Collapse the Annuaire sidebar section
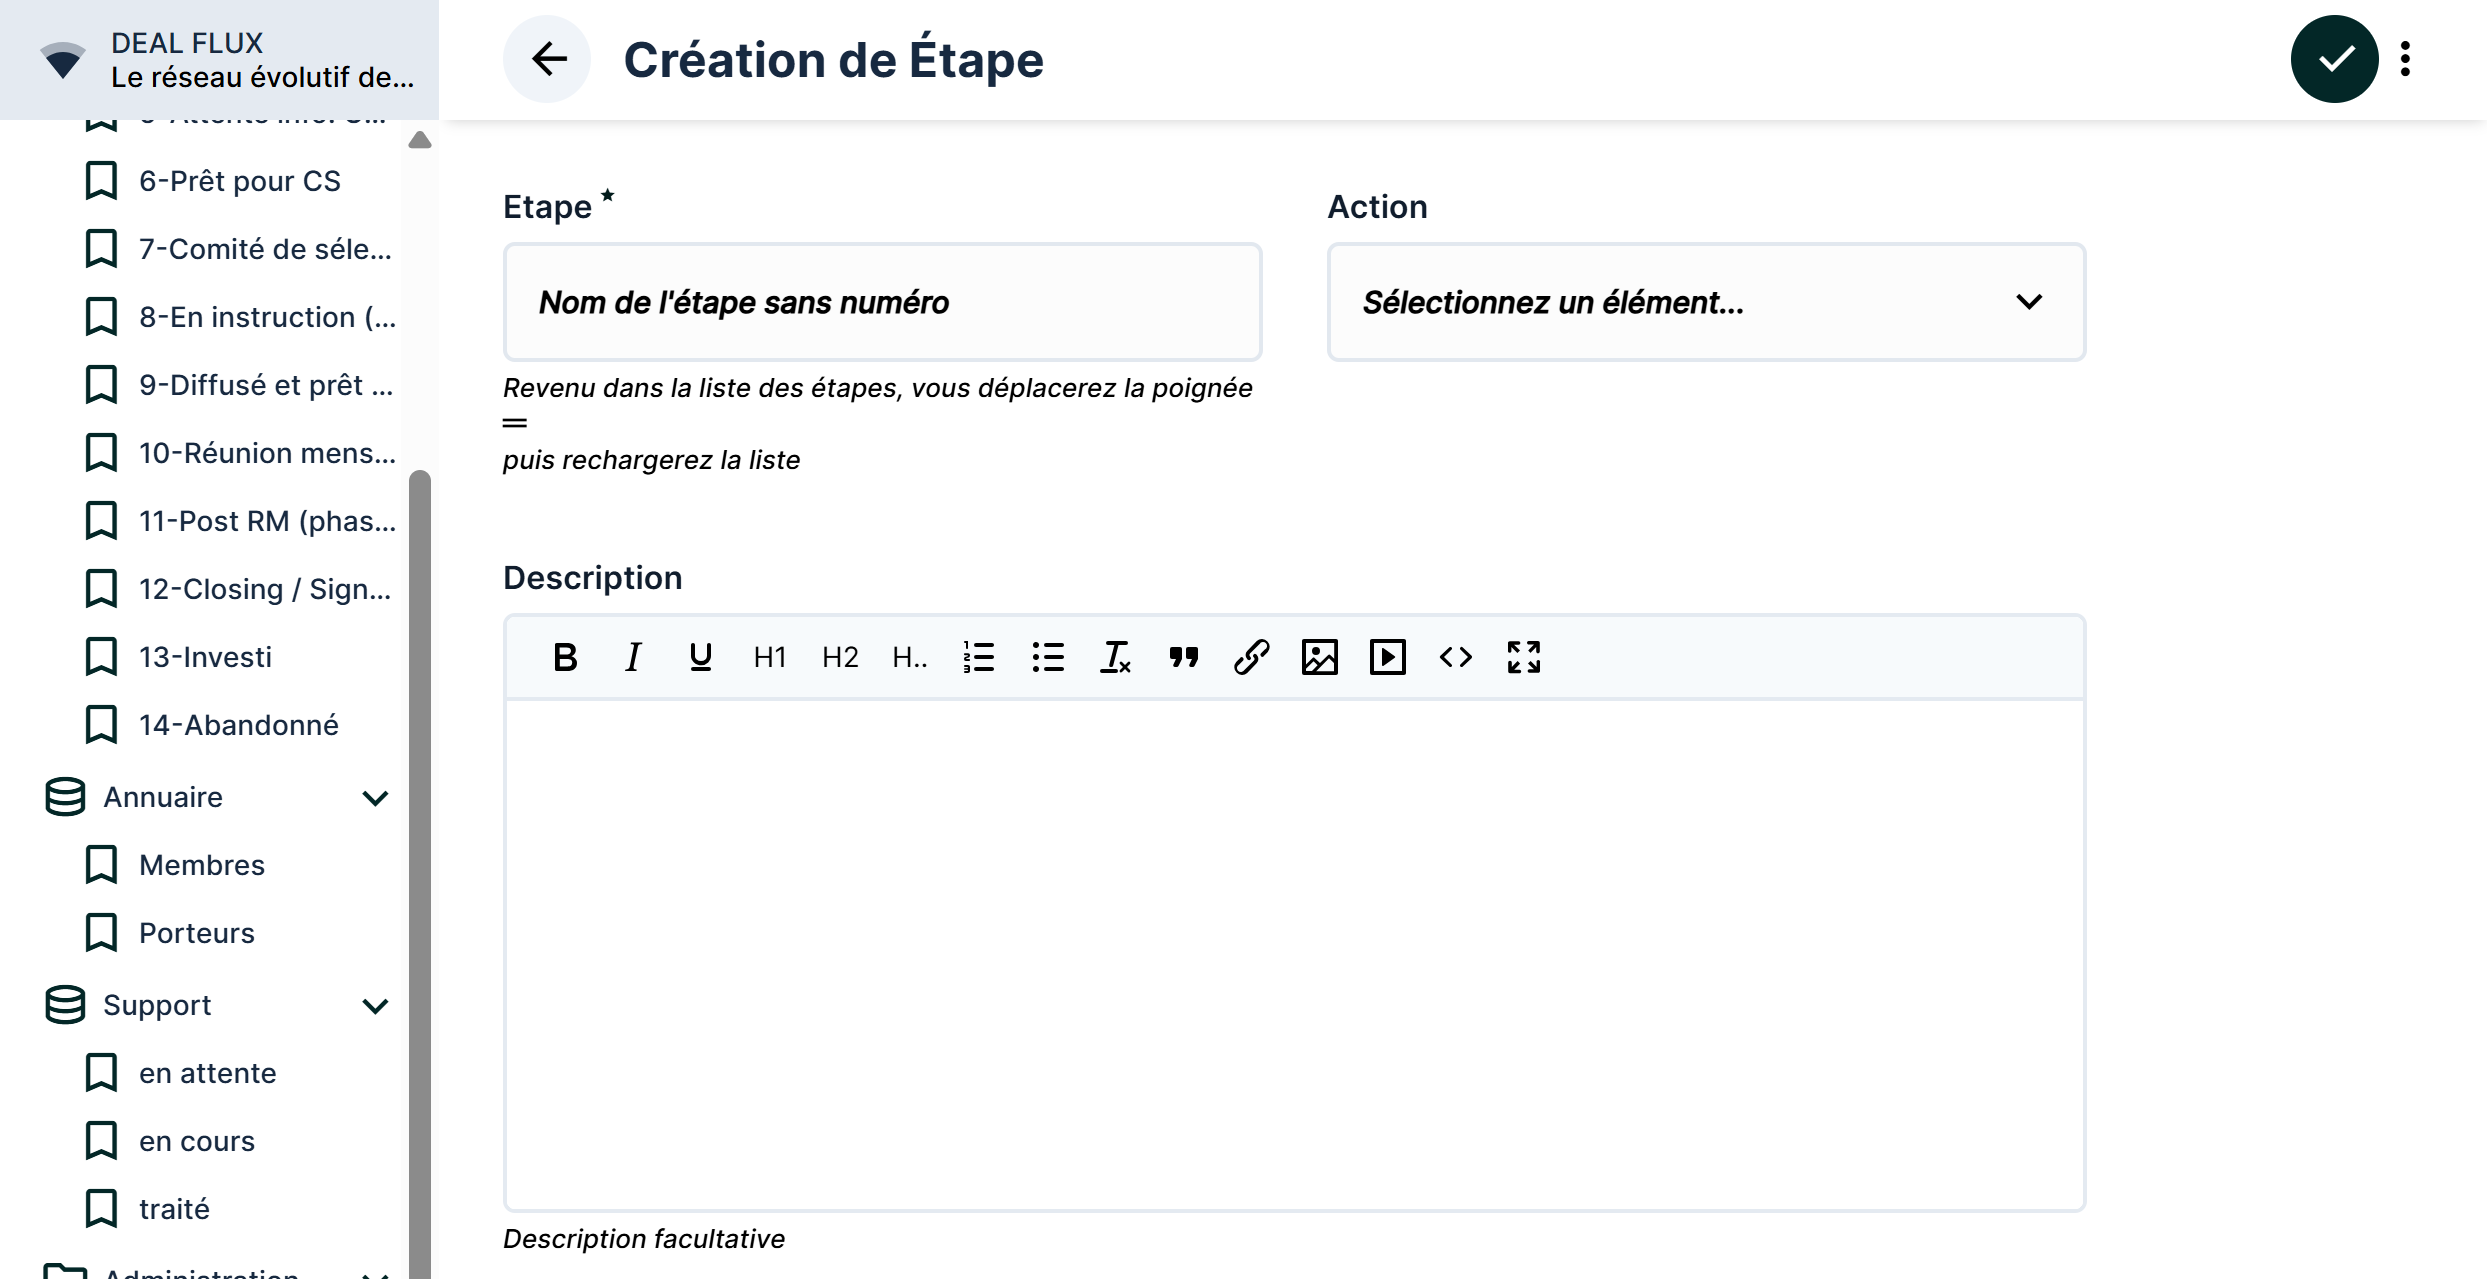 (375, 798)
